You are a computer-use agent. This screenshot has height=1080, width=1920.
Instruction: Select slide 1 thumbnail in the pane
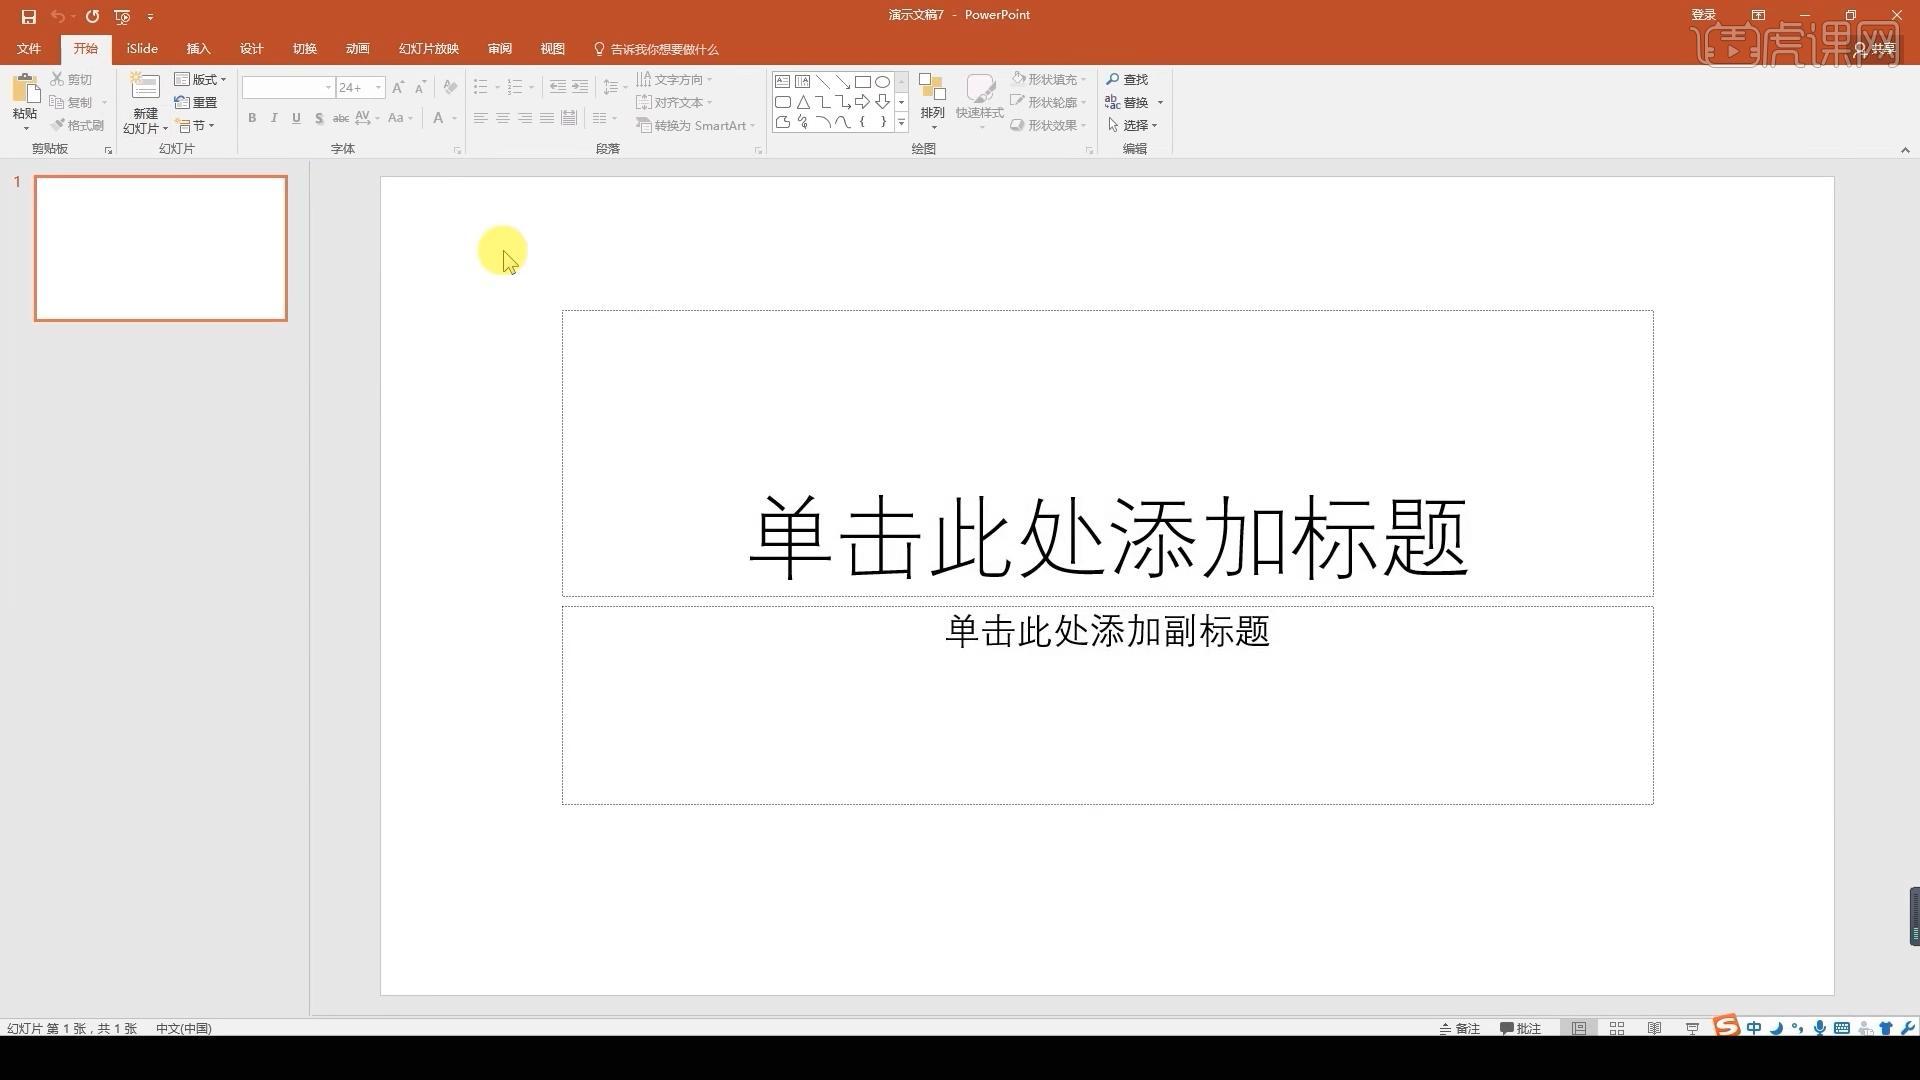click(160, 248)
